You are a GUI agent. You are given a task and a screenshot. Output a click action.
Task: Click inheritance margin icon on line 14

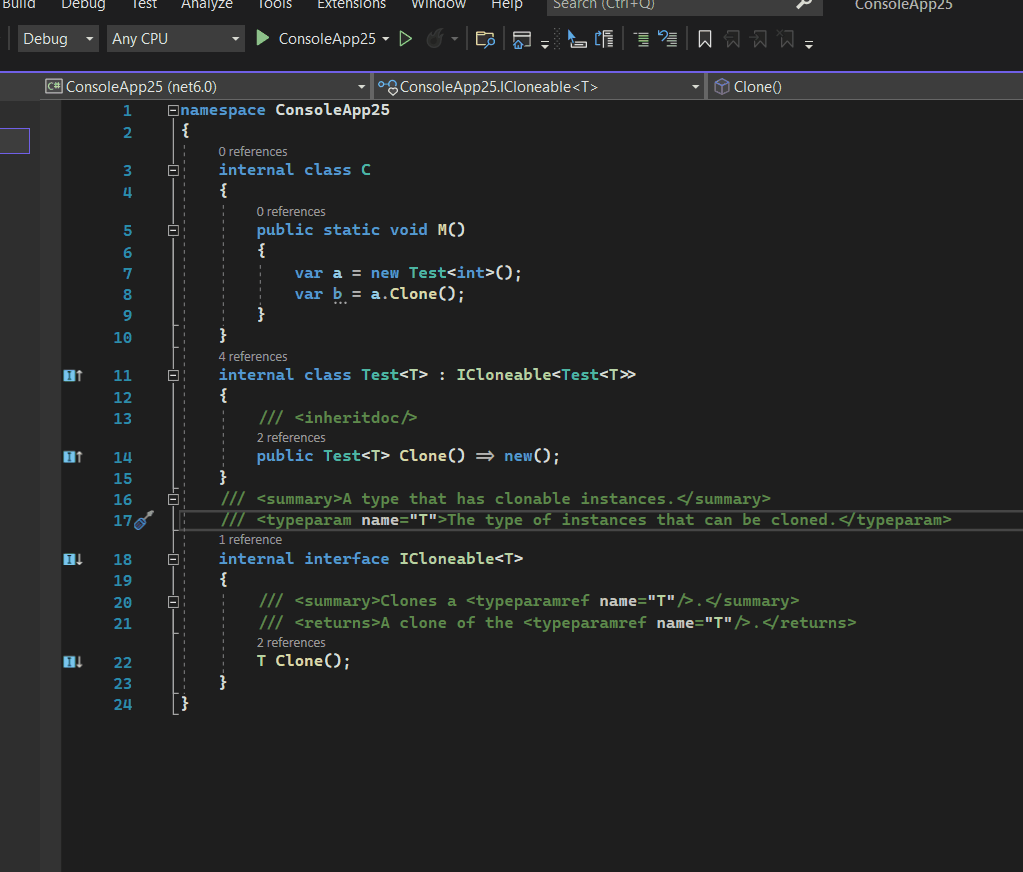pos(72,457)
